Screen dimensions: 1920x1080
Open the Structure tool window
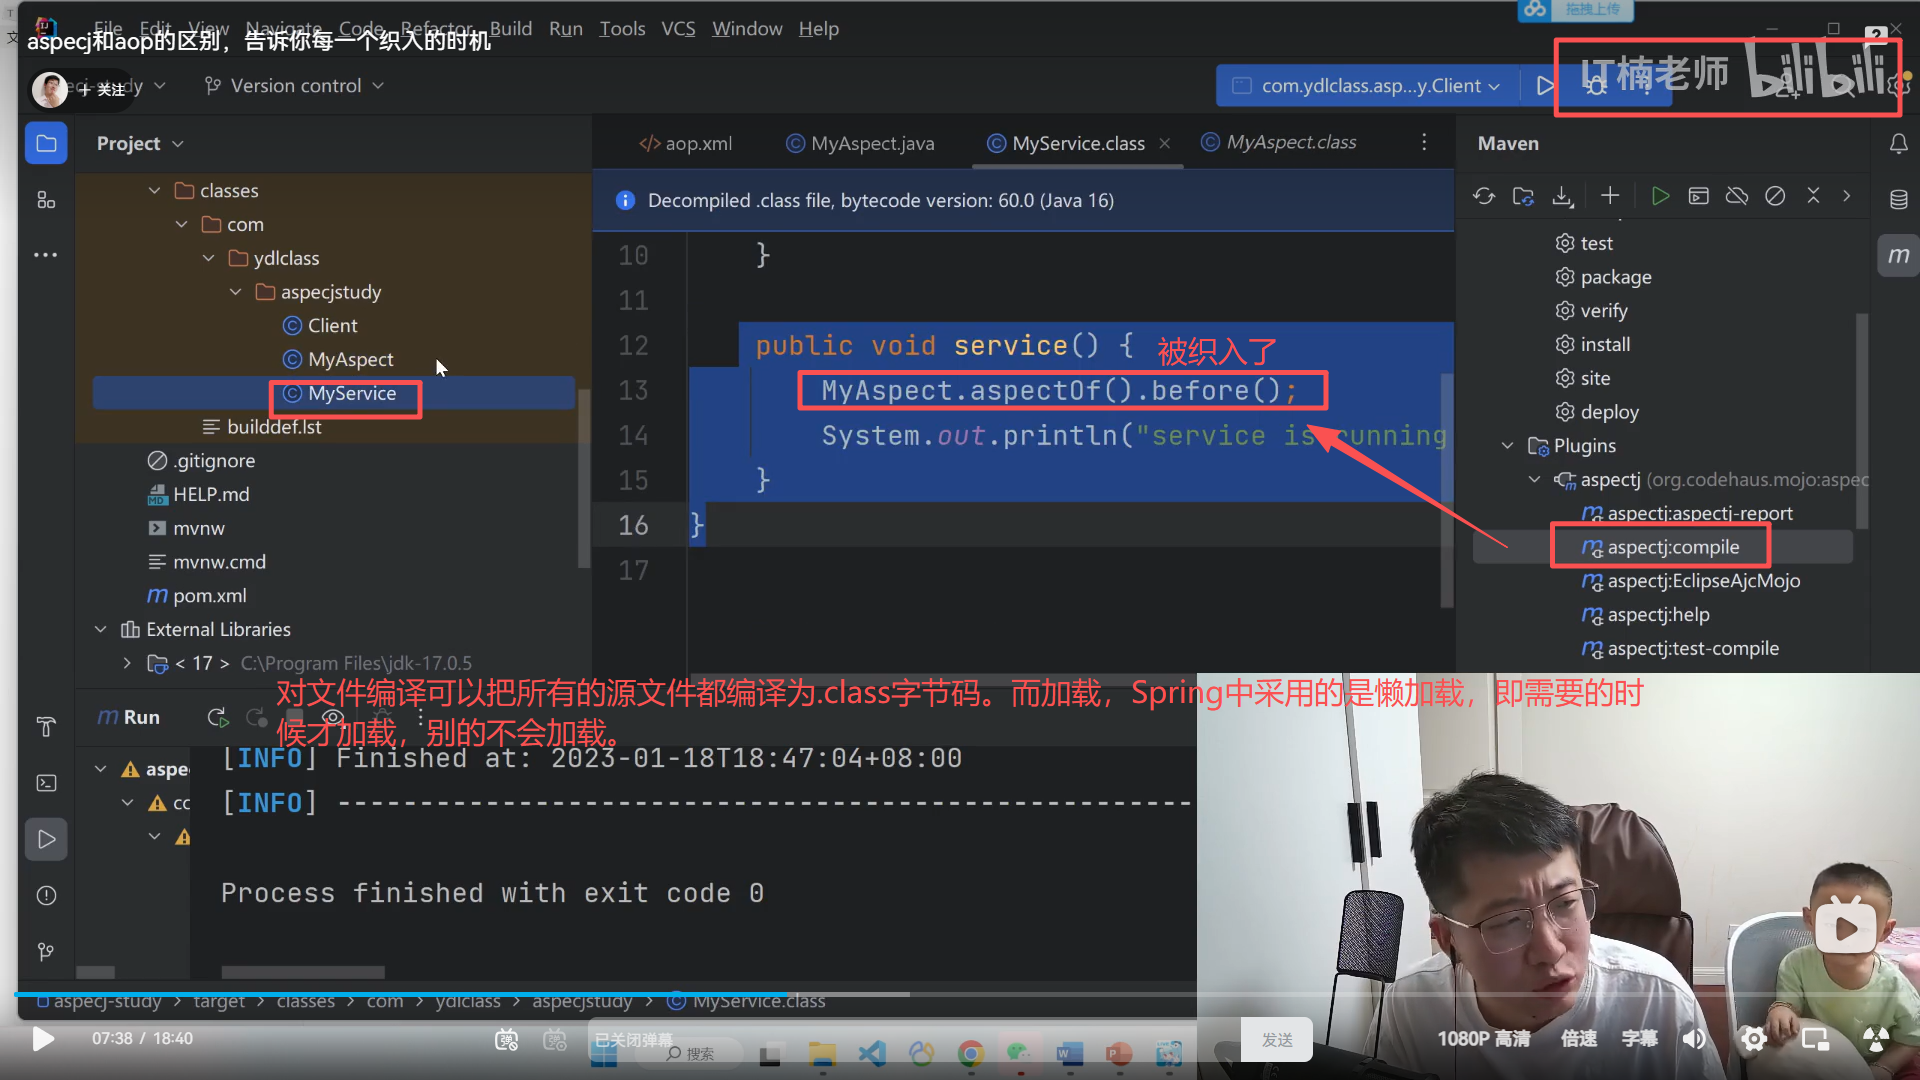tap(46, 200)
